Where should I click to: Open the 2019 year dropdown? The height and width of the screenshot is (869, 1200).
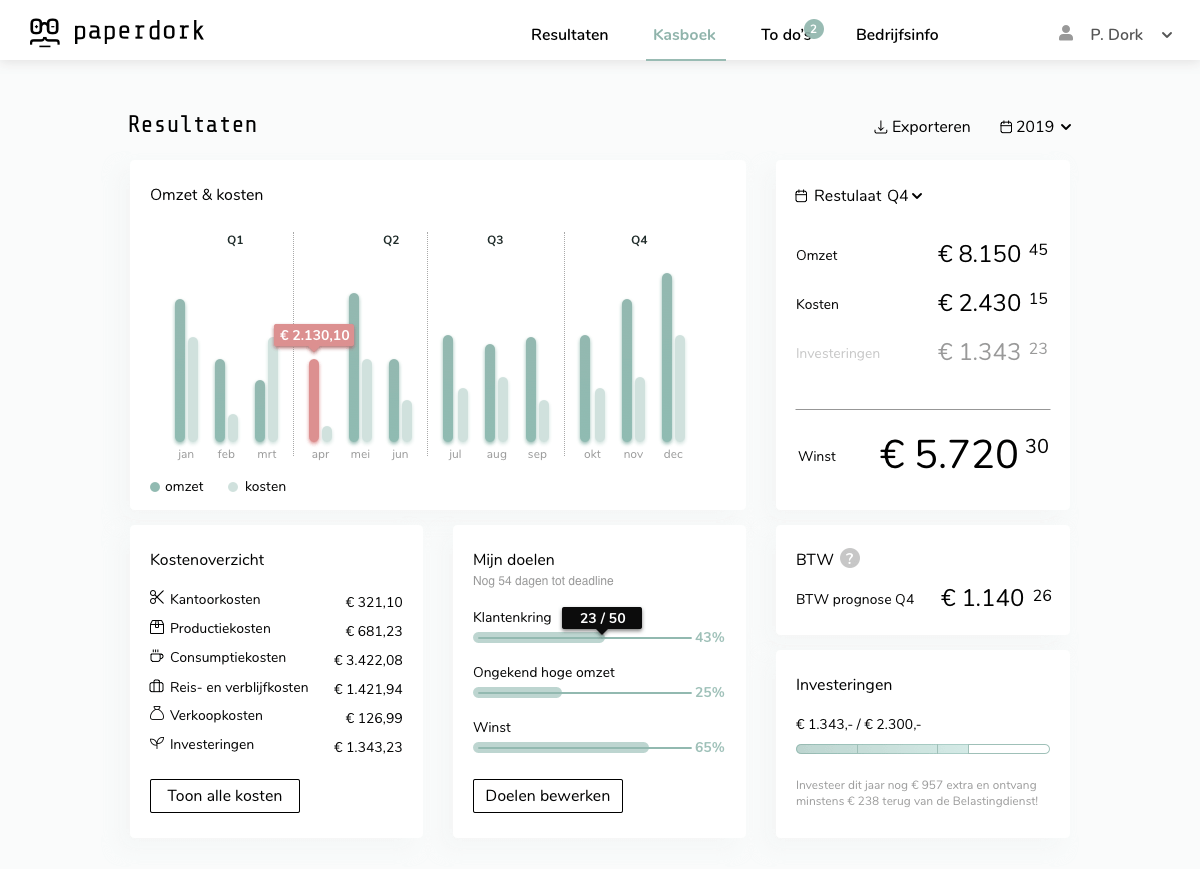point(1036,127)
